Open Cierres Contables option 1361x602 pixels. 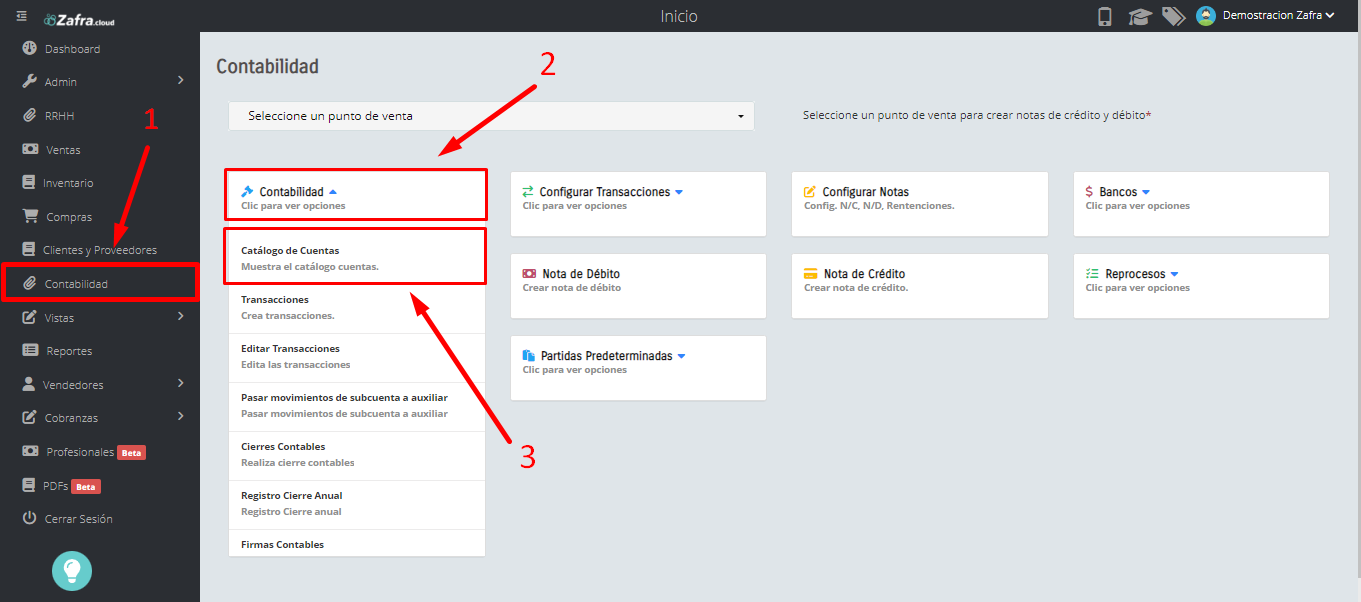(357, 454)
